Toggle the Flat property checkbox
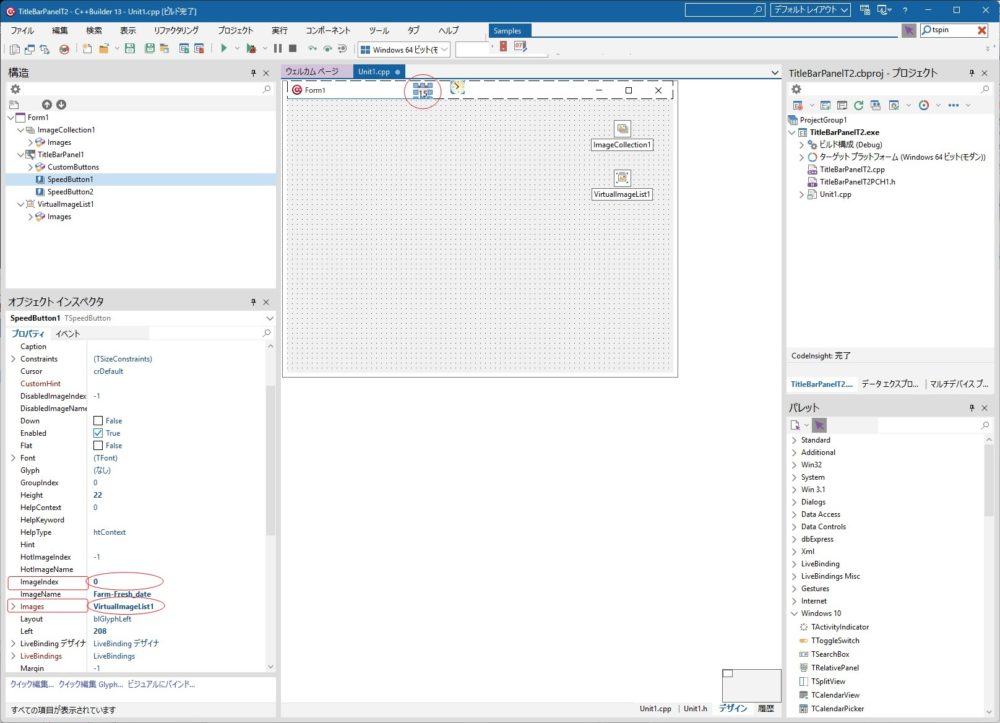This screenshot has height=723, width=1000. point(98,446)
